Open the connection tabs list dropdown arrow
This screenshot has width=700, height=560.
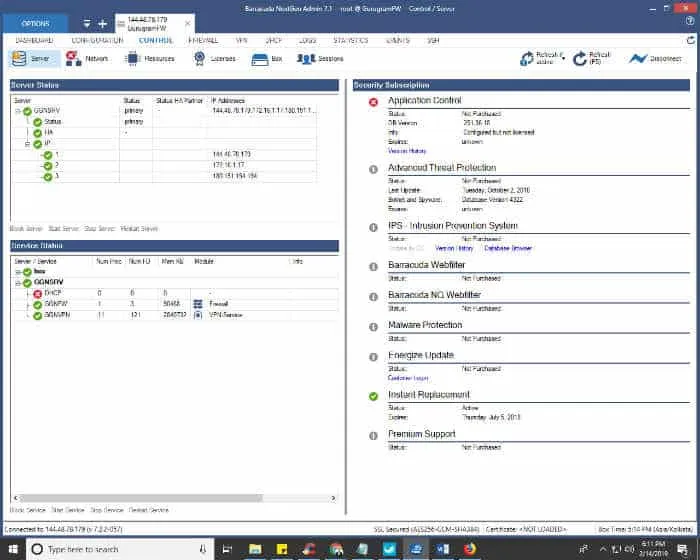pyautogui.click(x=87, y=24)
